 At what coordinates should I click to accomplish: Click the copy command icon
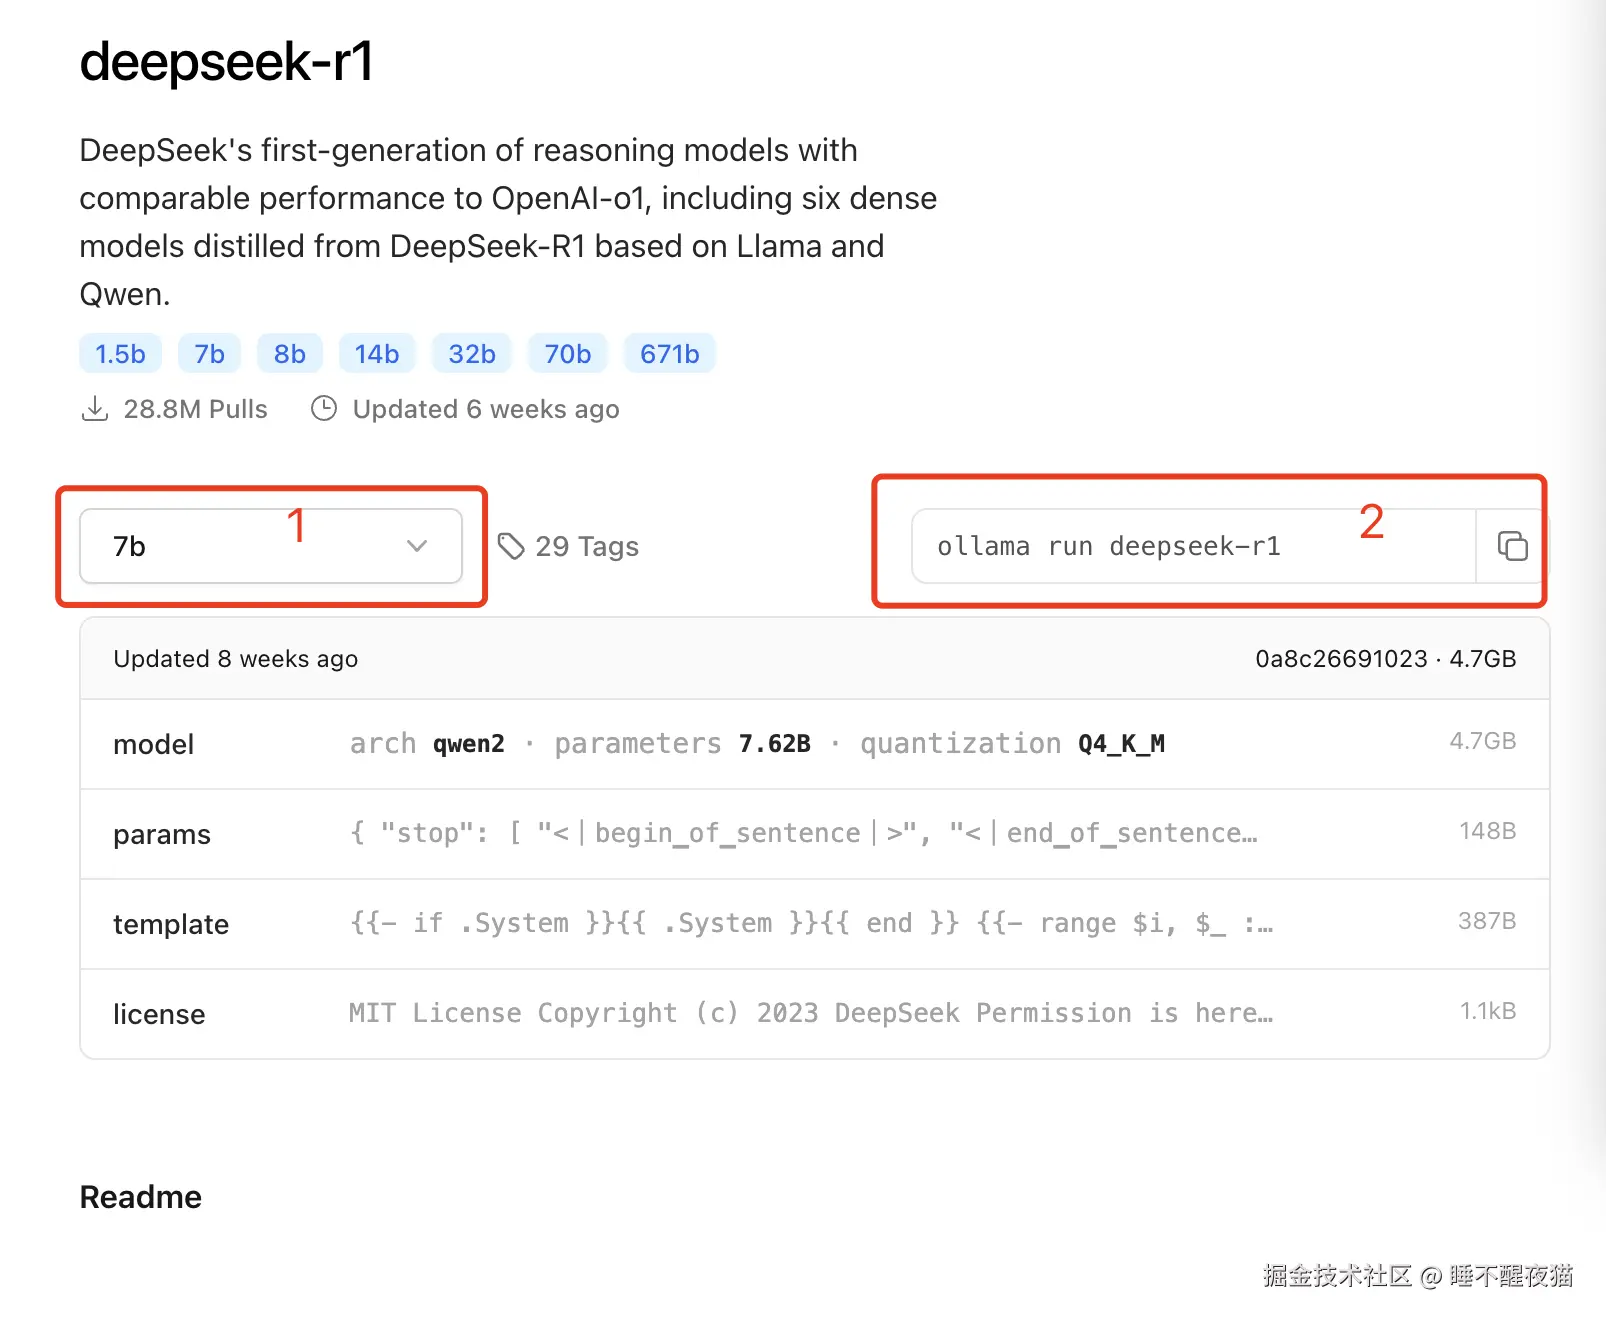[1512, 546]
